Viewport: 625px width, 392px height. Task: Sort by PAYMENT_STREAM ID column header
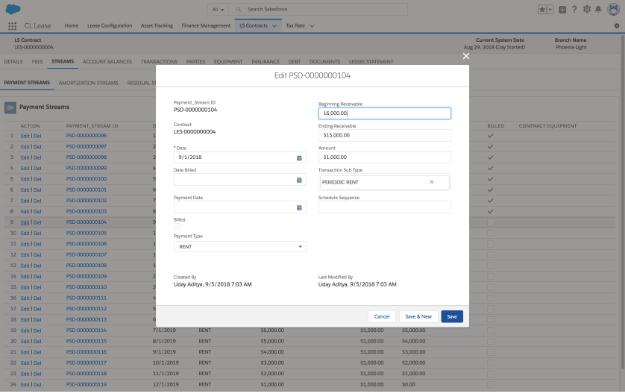(x=92, y=126)
